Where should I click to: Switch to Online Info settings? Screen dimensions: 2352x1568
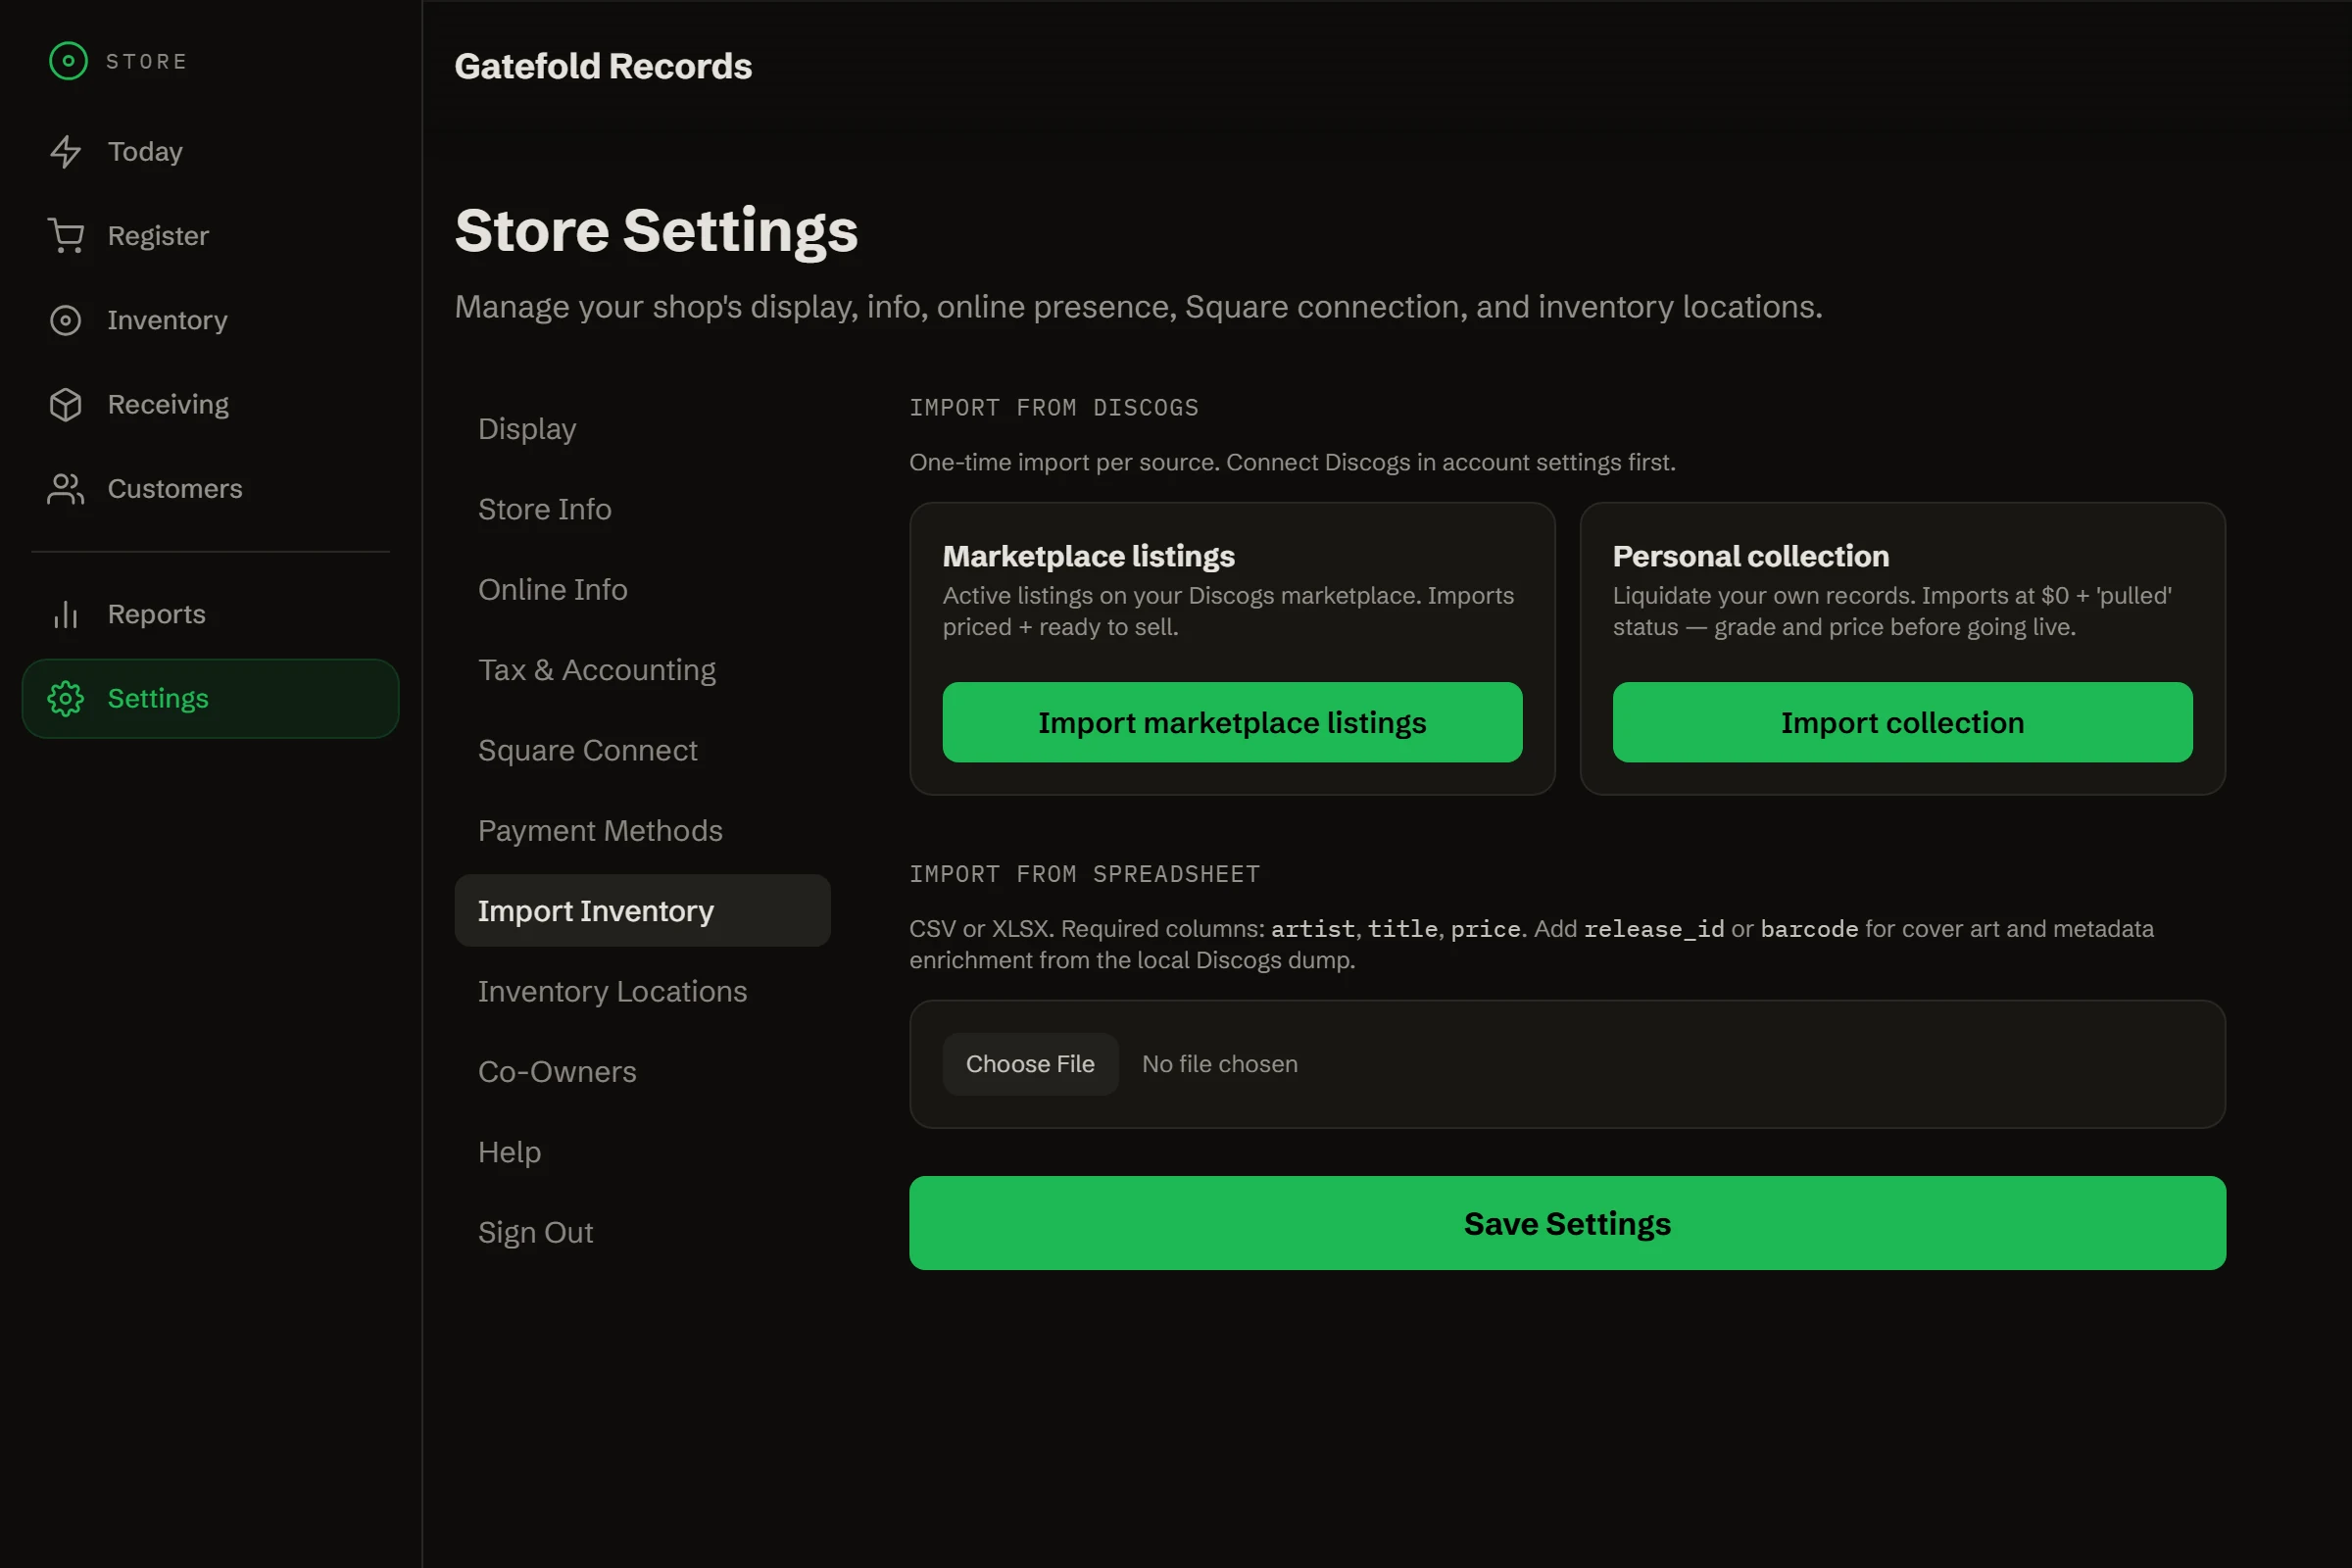tap(642, 590)
